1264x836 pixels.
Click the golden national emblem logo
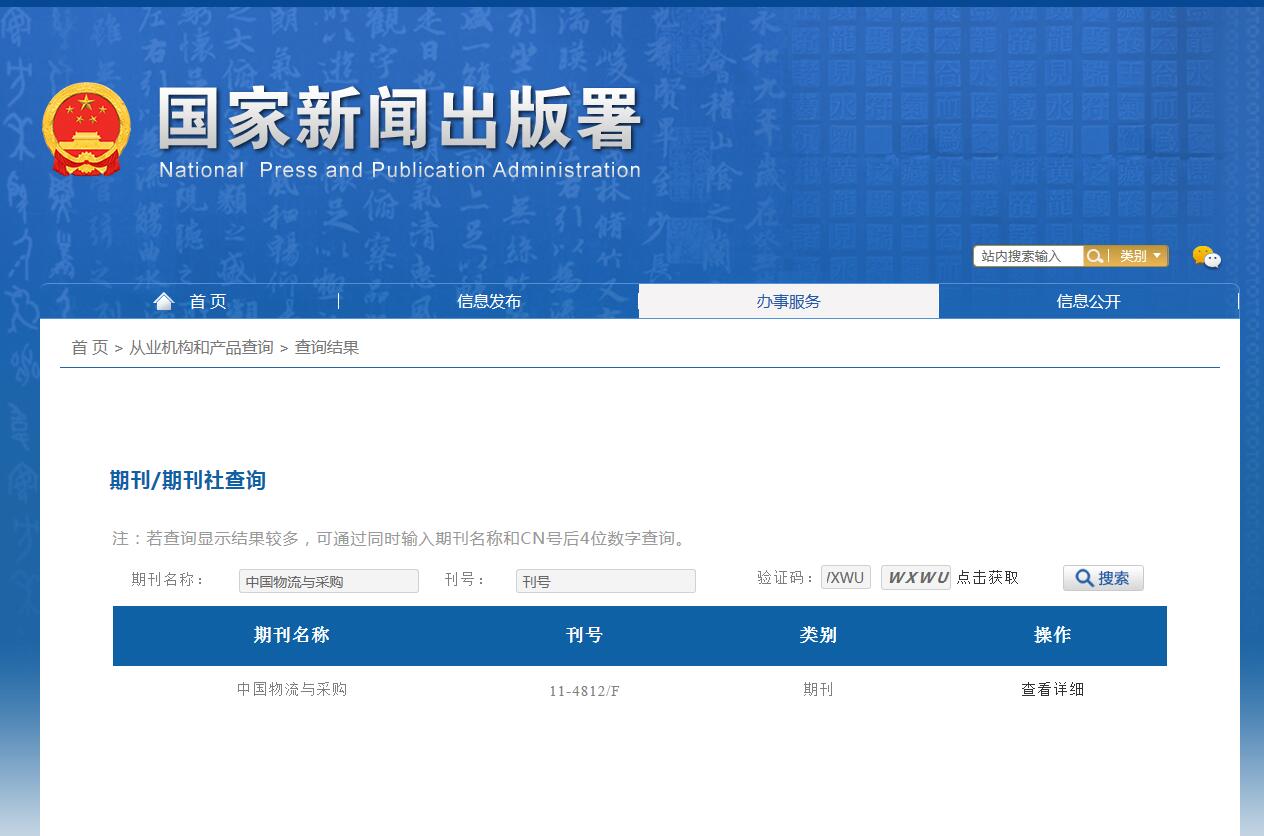point(86,130)
